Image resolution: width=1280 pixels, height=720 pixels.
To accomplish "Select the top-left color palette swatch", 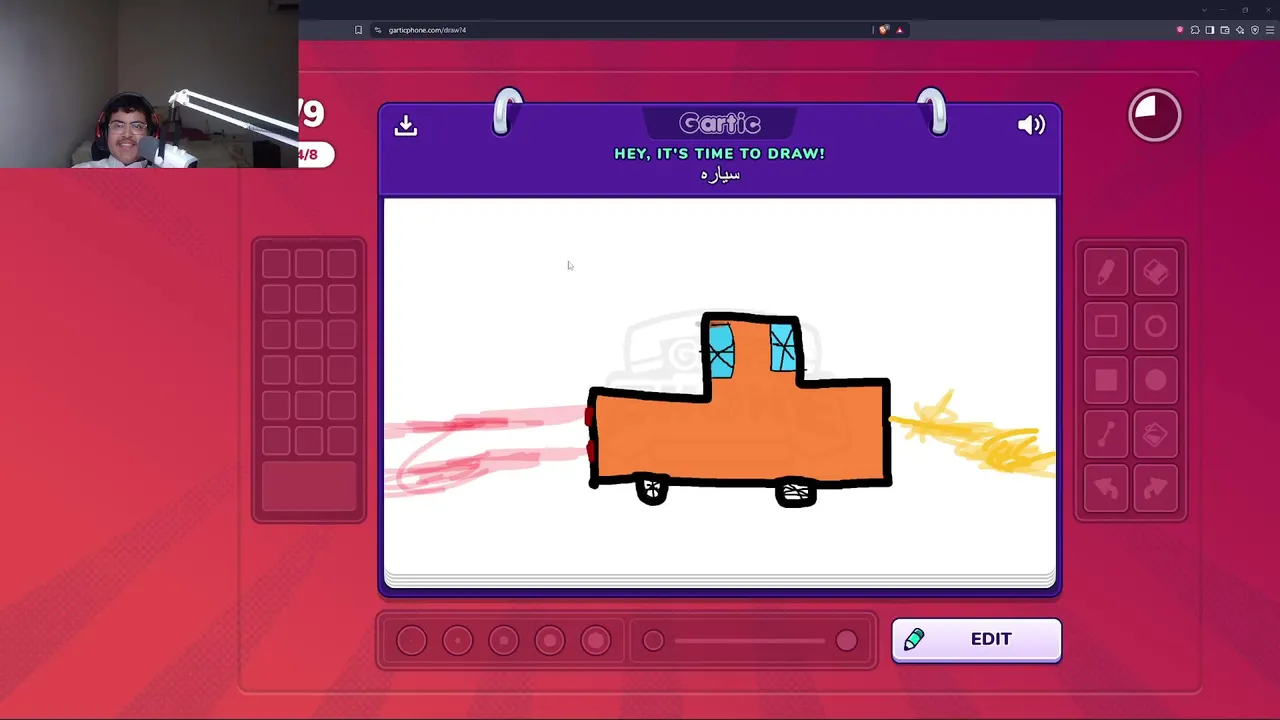I will click(276, 263).
